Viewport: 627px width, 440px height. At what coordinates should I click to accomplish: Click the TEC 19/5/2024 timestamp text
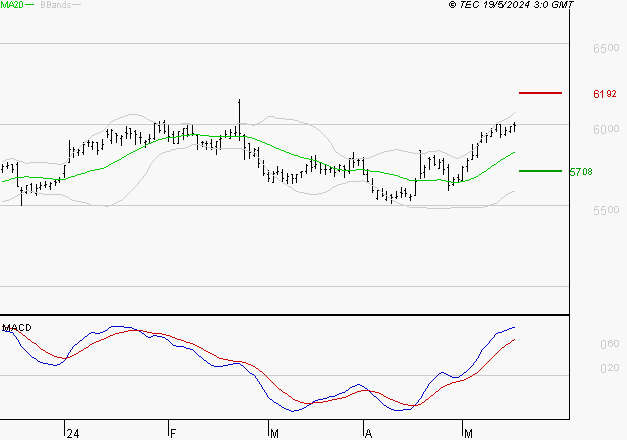(x=511, y=5)
